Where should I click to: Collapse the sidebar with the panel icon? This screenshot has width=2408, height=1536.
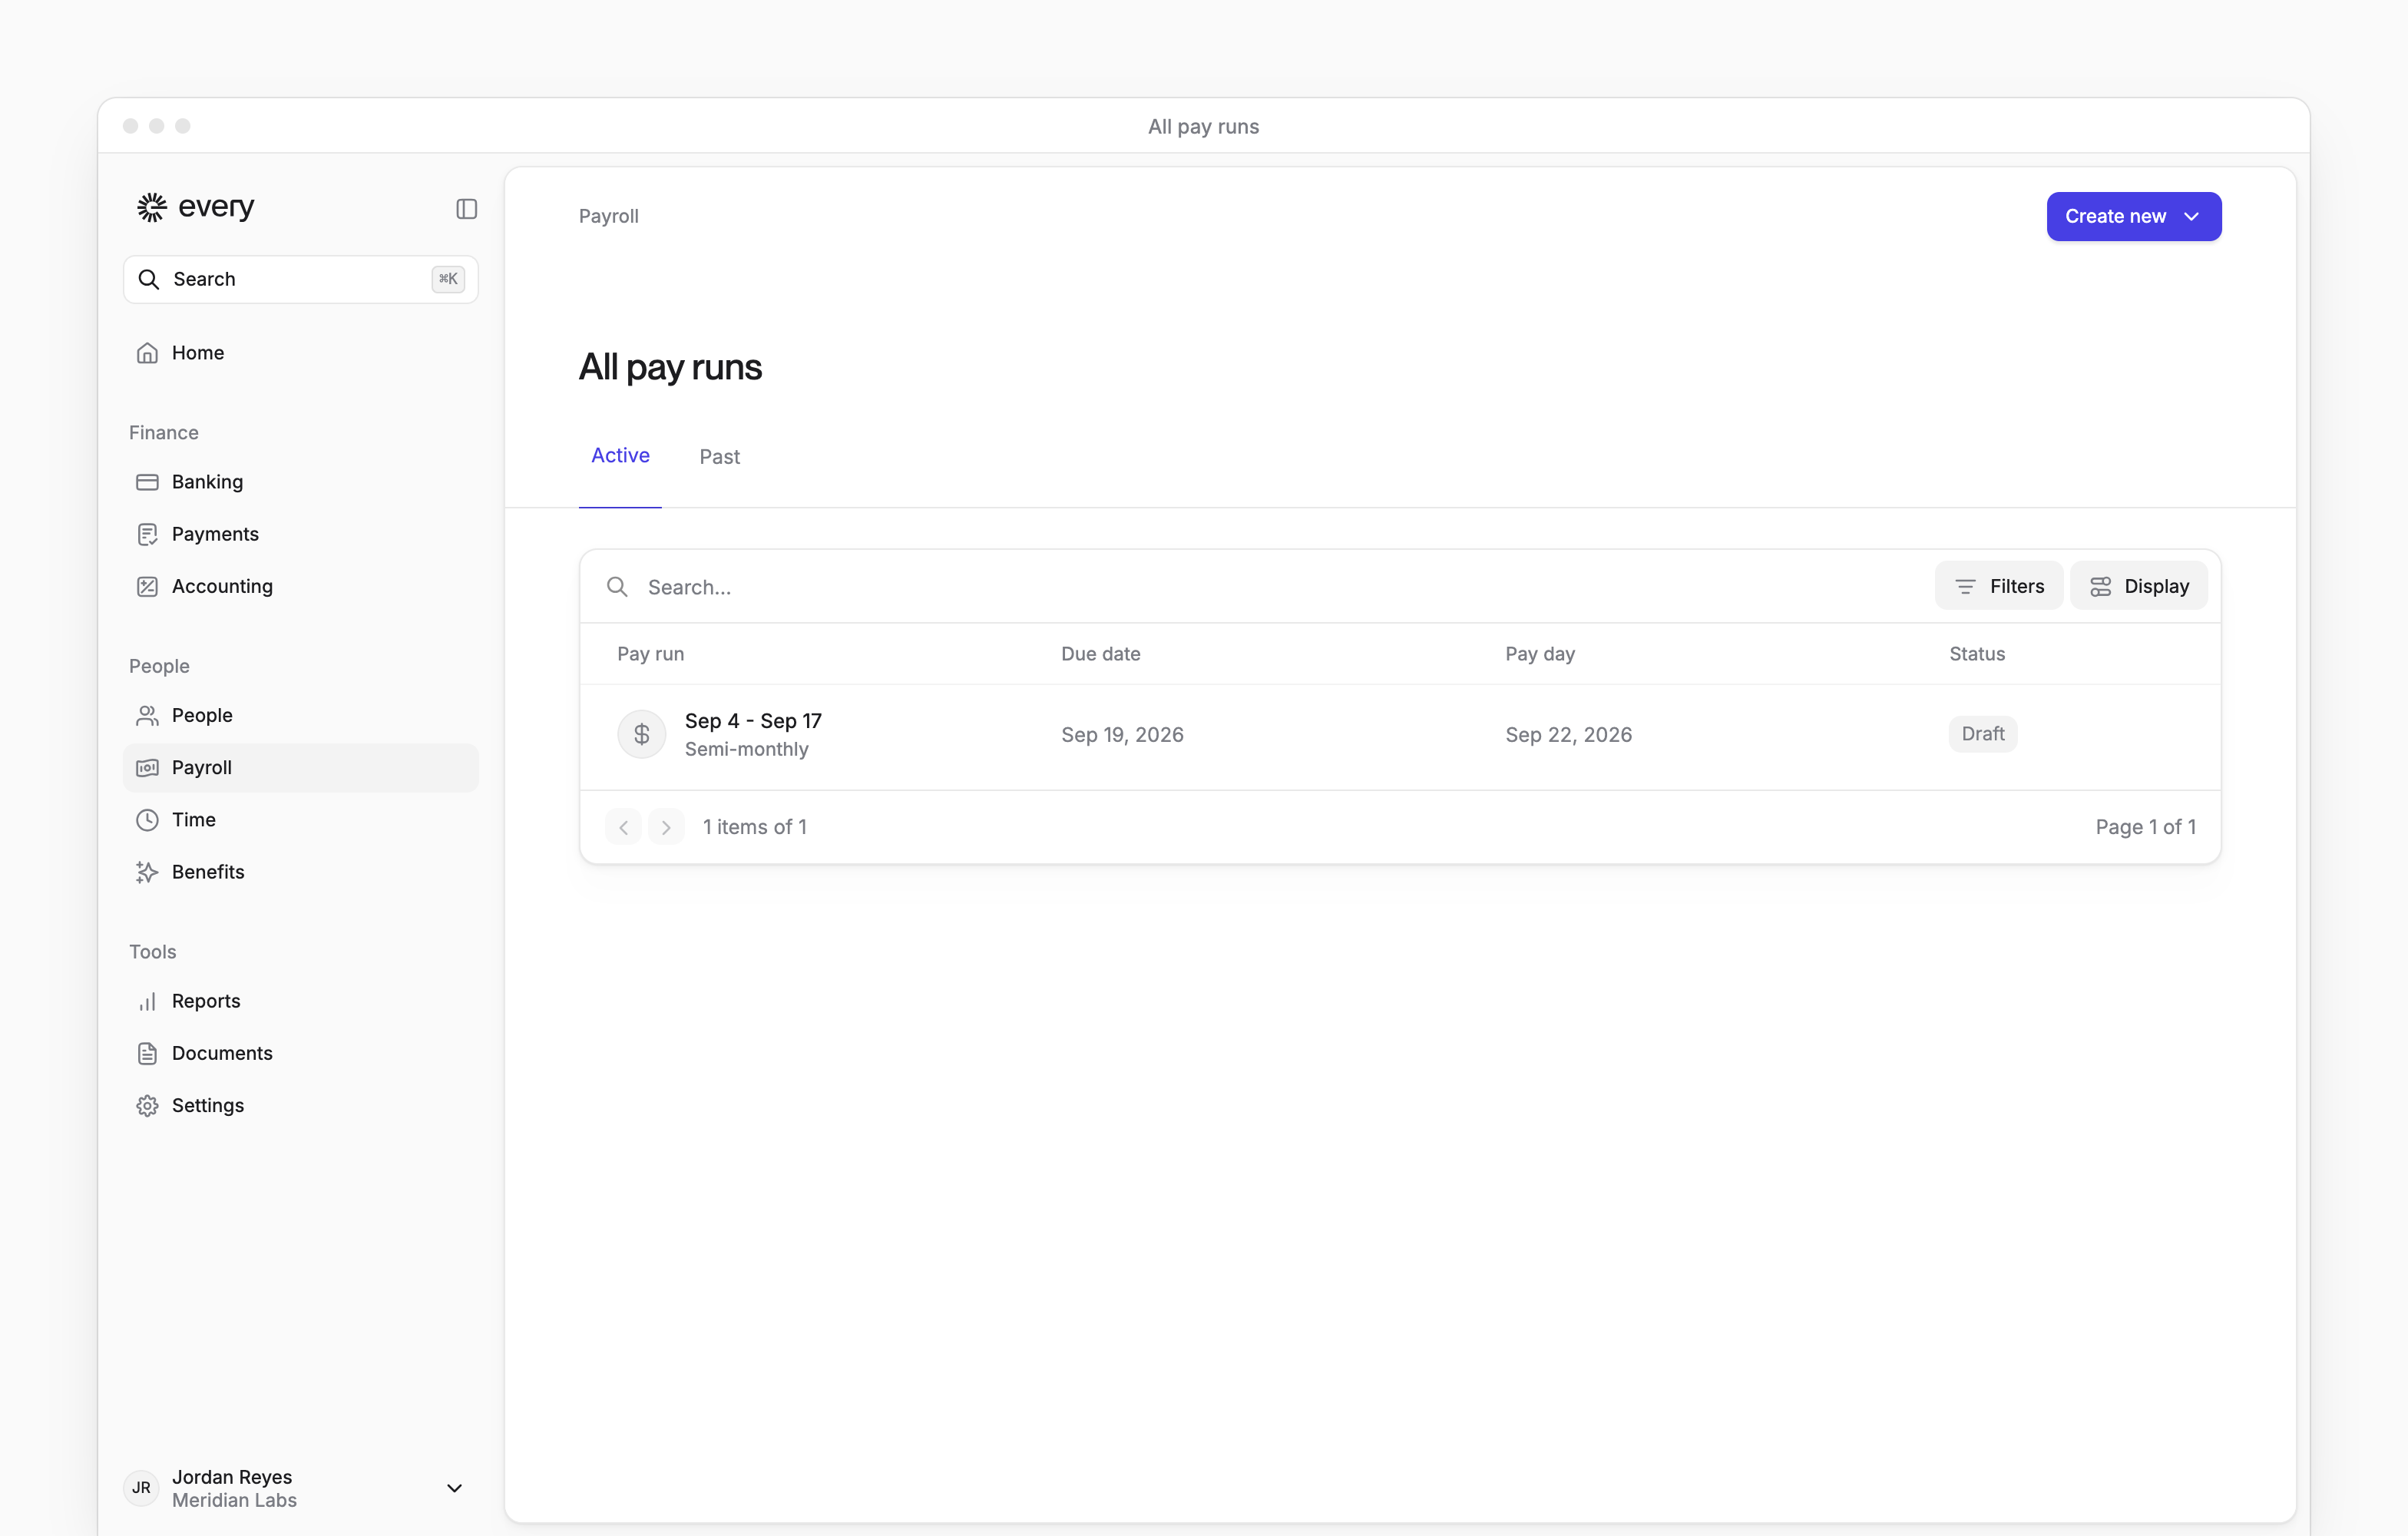[467, 208]
